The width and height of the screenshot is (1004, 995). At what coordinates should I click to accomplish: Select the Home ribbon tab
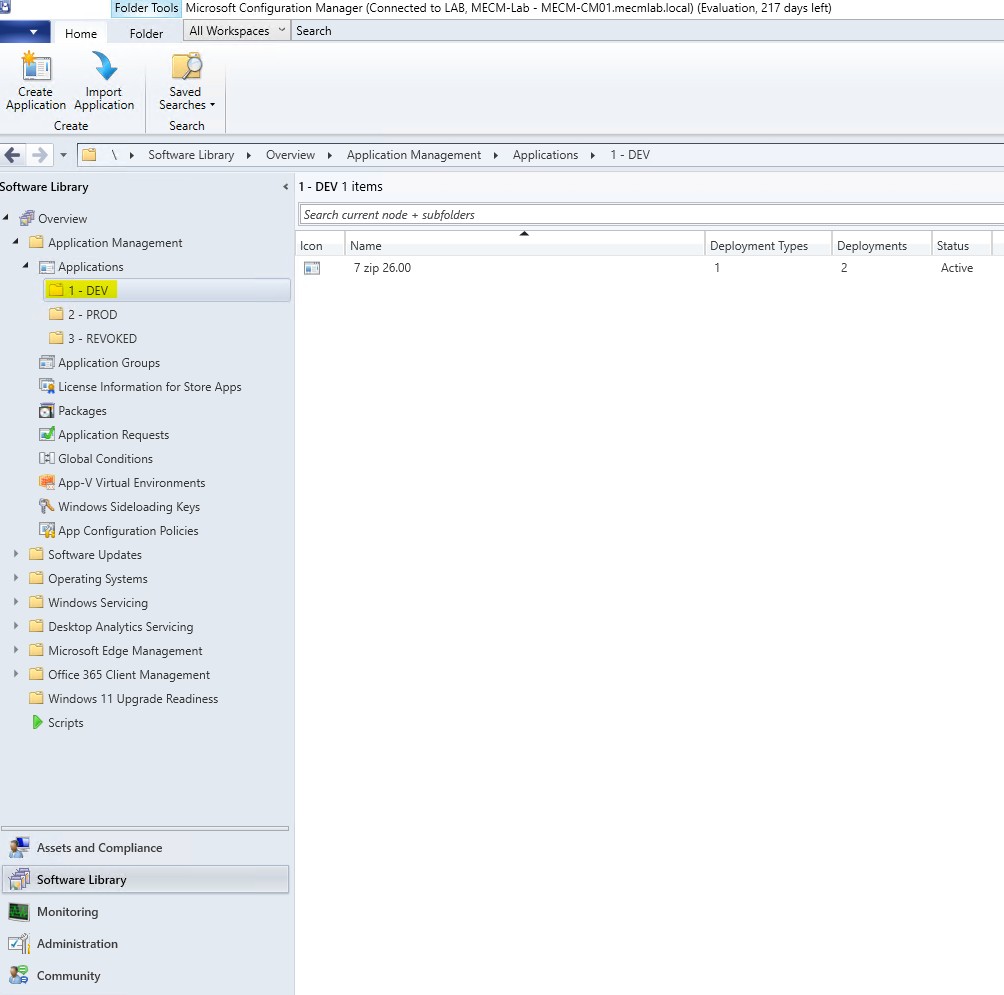[x=81, y=33]
